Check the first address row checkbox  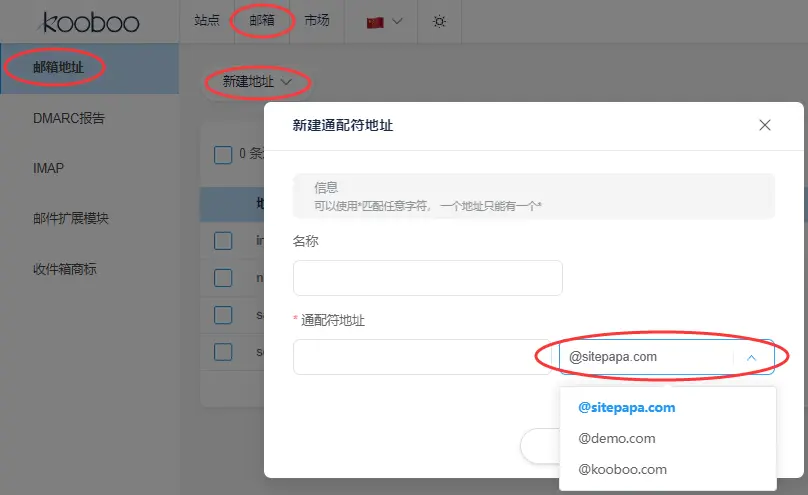point(223,241)
